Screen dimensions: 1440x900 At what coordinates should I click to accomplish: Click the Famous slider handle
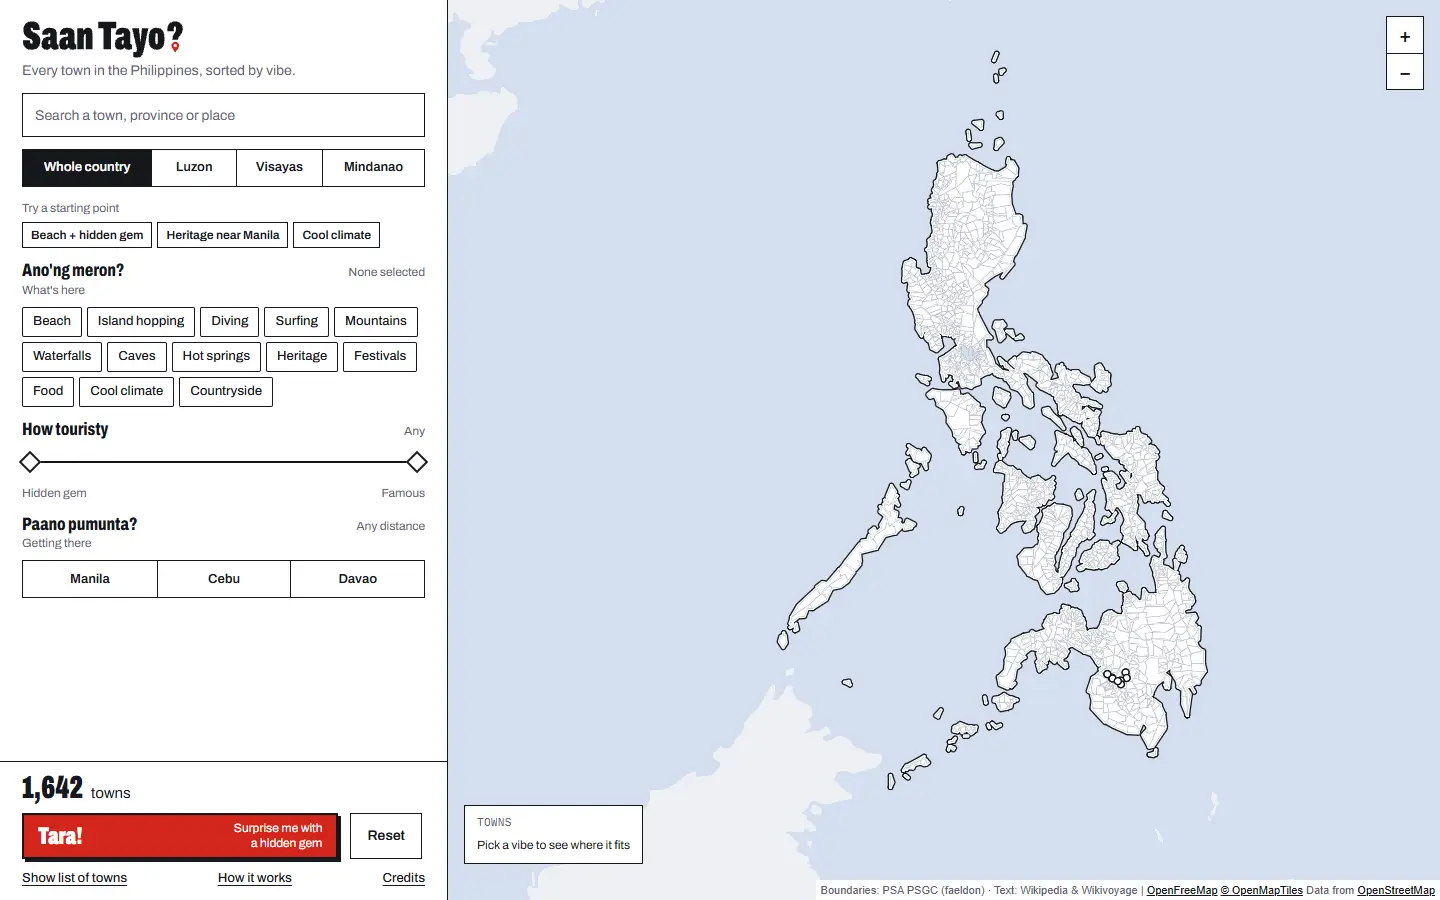[x=417, y=462]
